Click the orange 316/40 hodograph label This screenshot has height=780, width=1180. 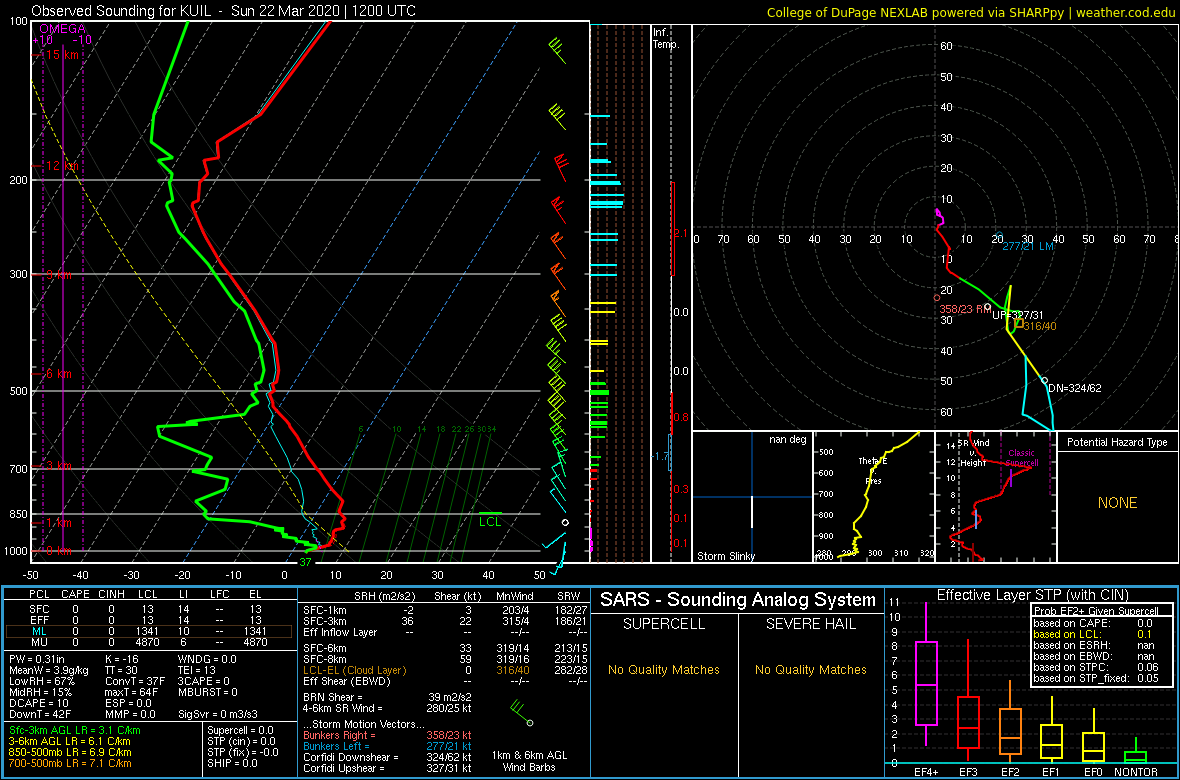(x=1040, y=325)
